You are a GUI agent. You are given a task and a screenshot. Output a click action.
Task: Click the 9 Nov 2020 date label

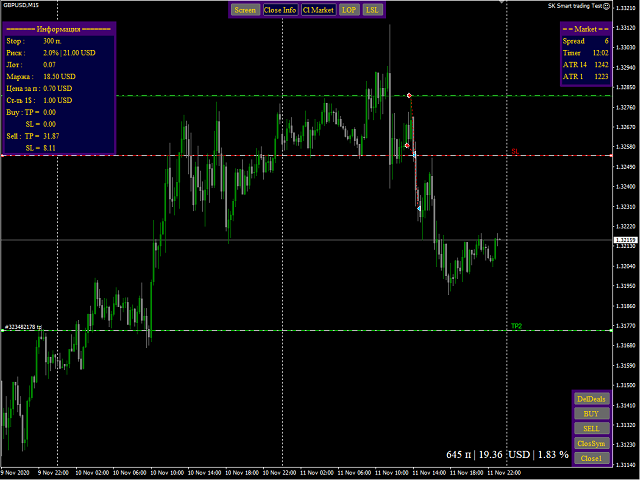click(15, 473)
